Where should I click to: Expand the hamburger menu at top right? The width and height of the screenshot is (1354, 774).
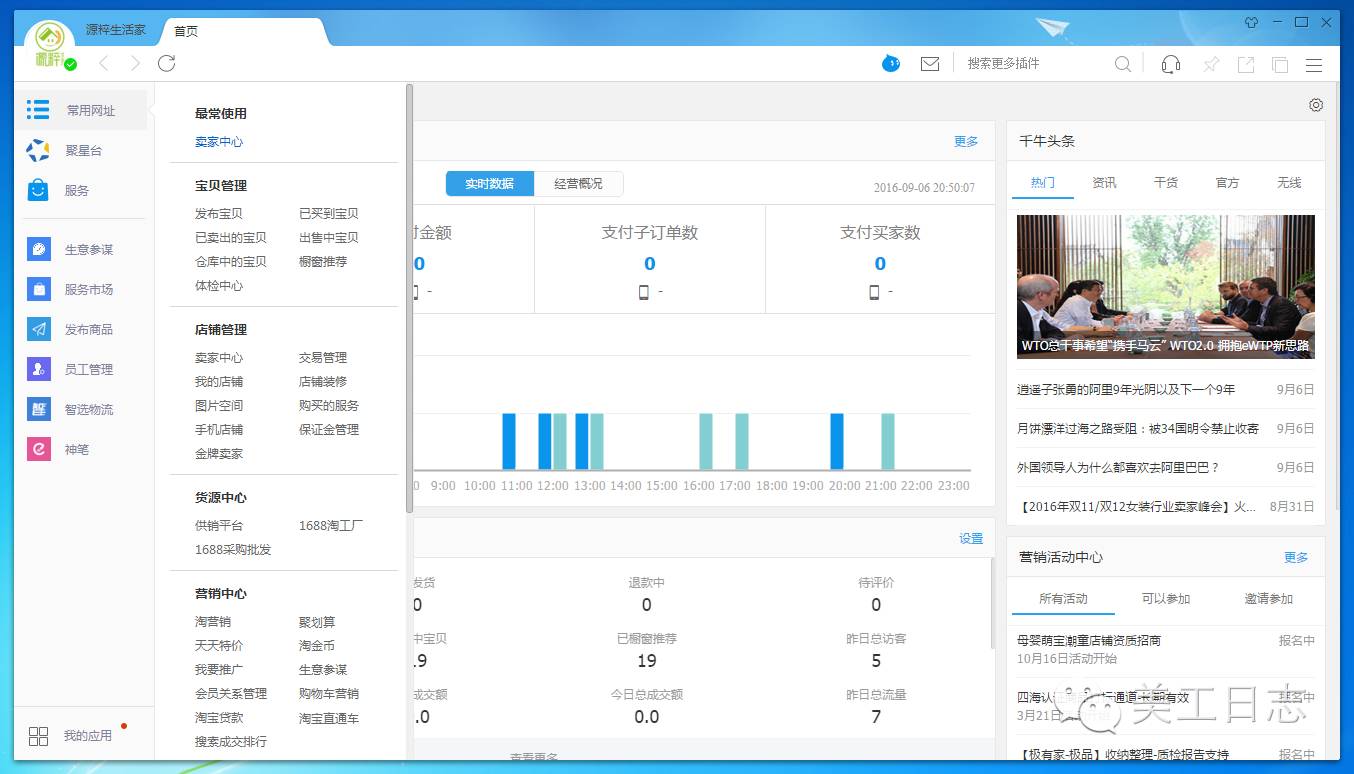point(1314,62)
